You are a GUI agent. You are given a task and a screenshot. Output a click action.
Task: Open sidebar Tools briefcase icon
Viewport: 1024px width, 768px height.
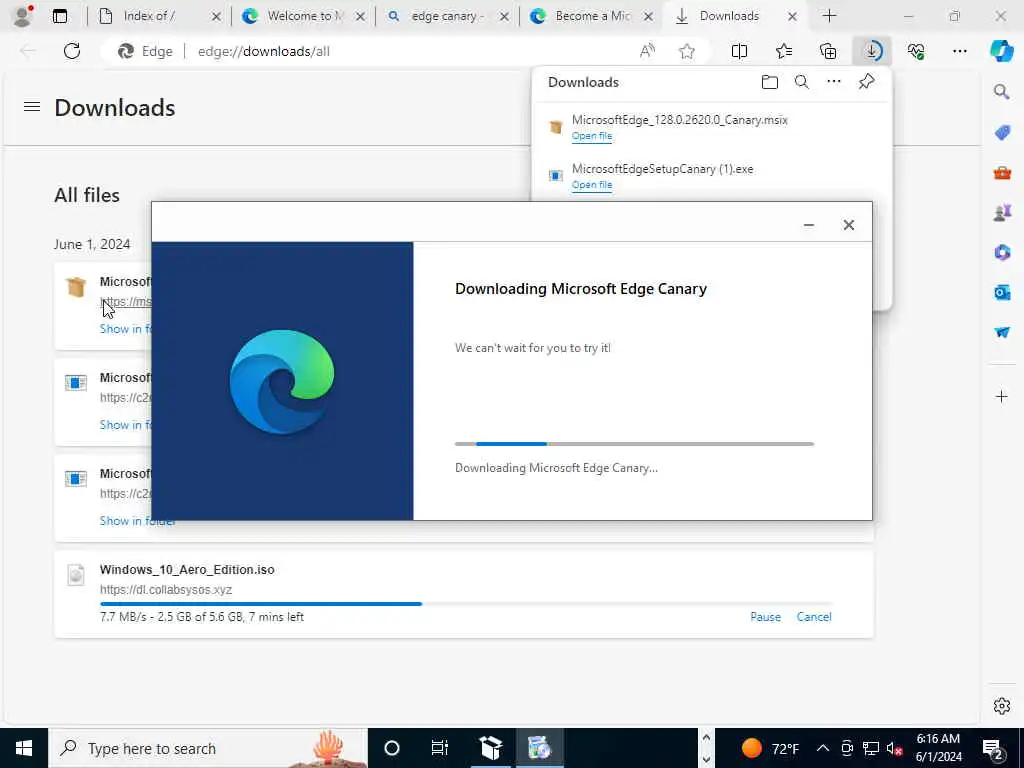[x=1002, y=172]
